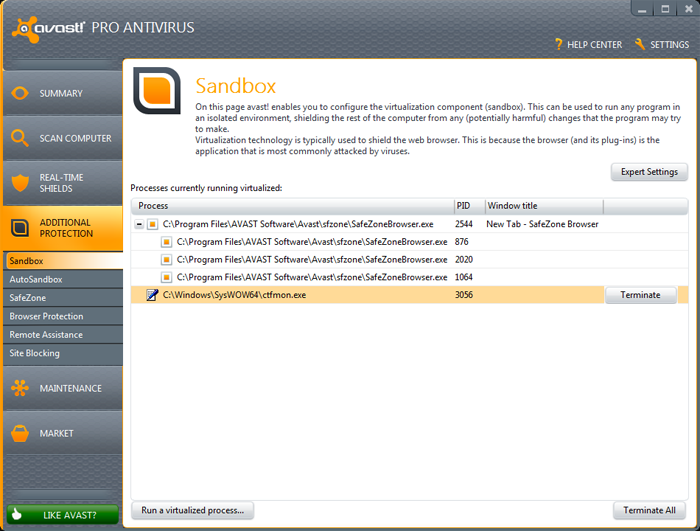Click the large Sandbox header icon

tap(157, 91)
